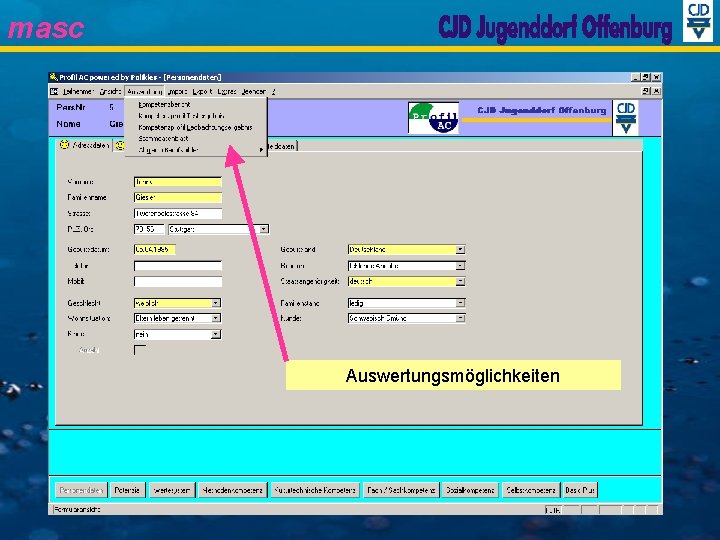Choose Stammdatenblatt from the Auswertung menu
Image resolution: width=720 pixels, height=540 pixels.
point(163,138)
